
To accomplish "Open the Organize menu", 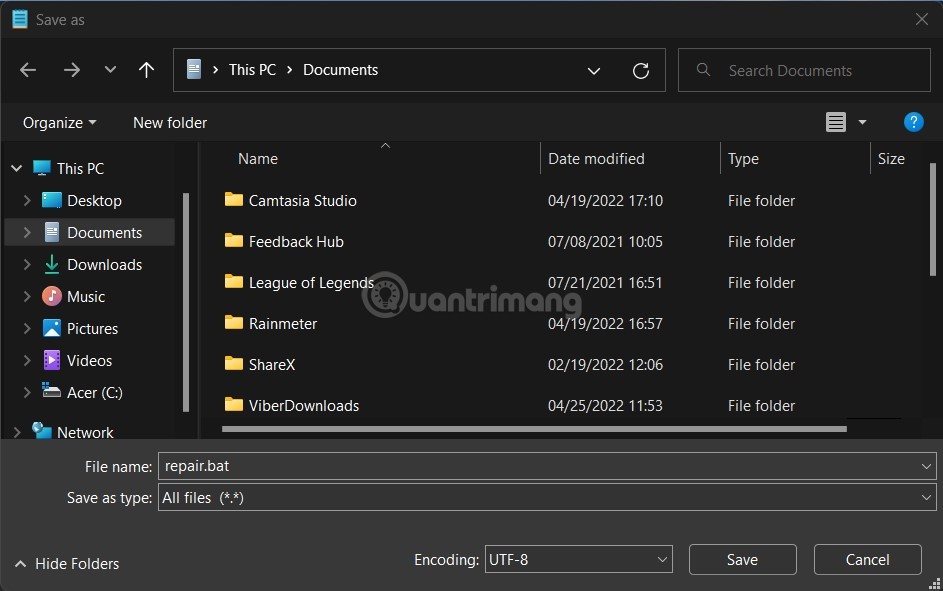I will click(x=57, y=122).
